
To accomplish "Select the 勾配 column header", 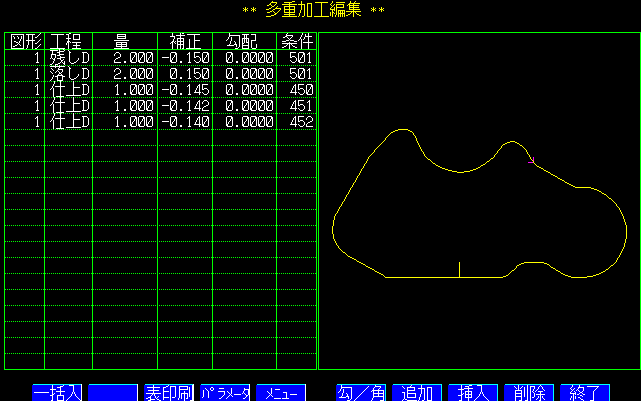I will tap(241, 41).
